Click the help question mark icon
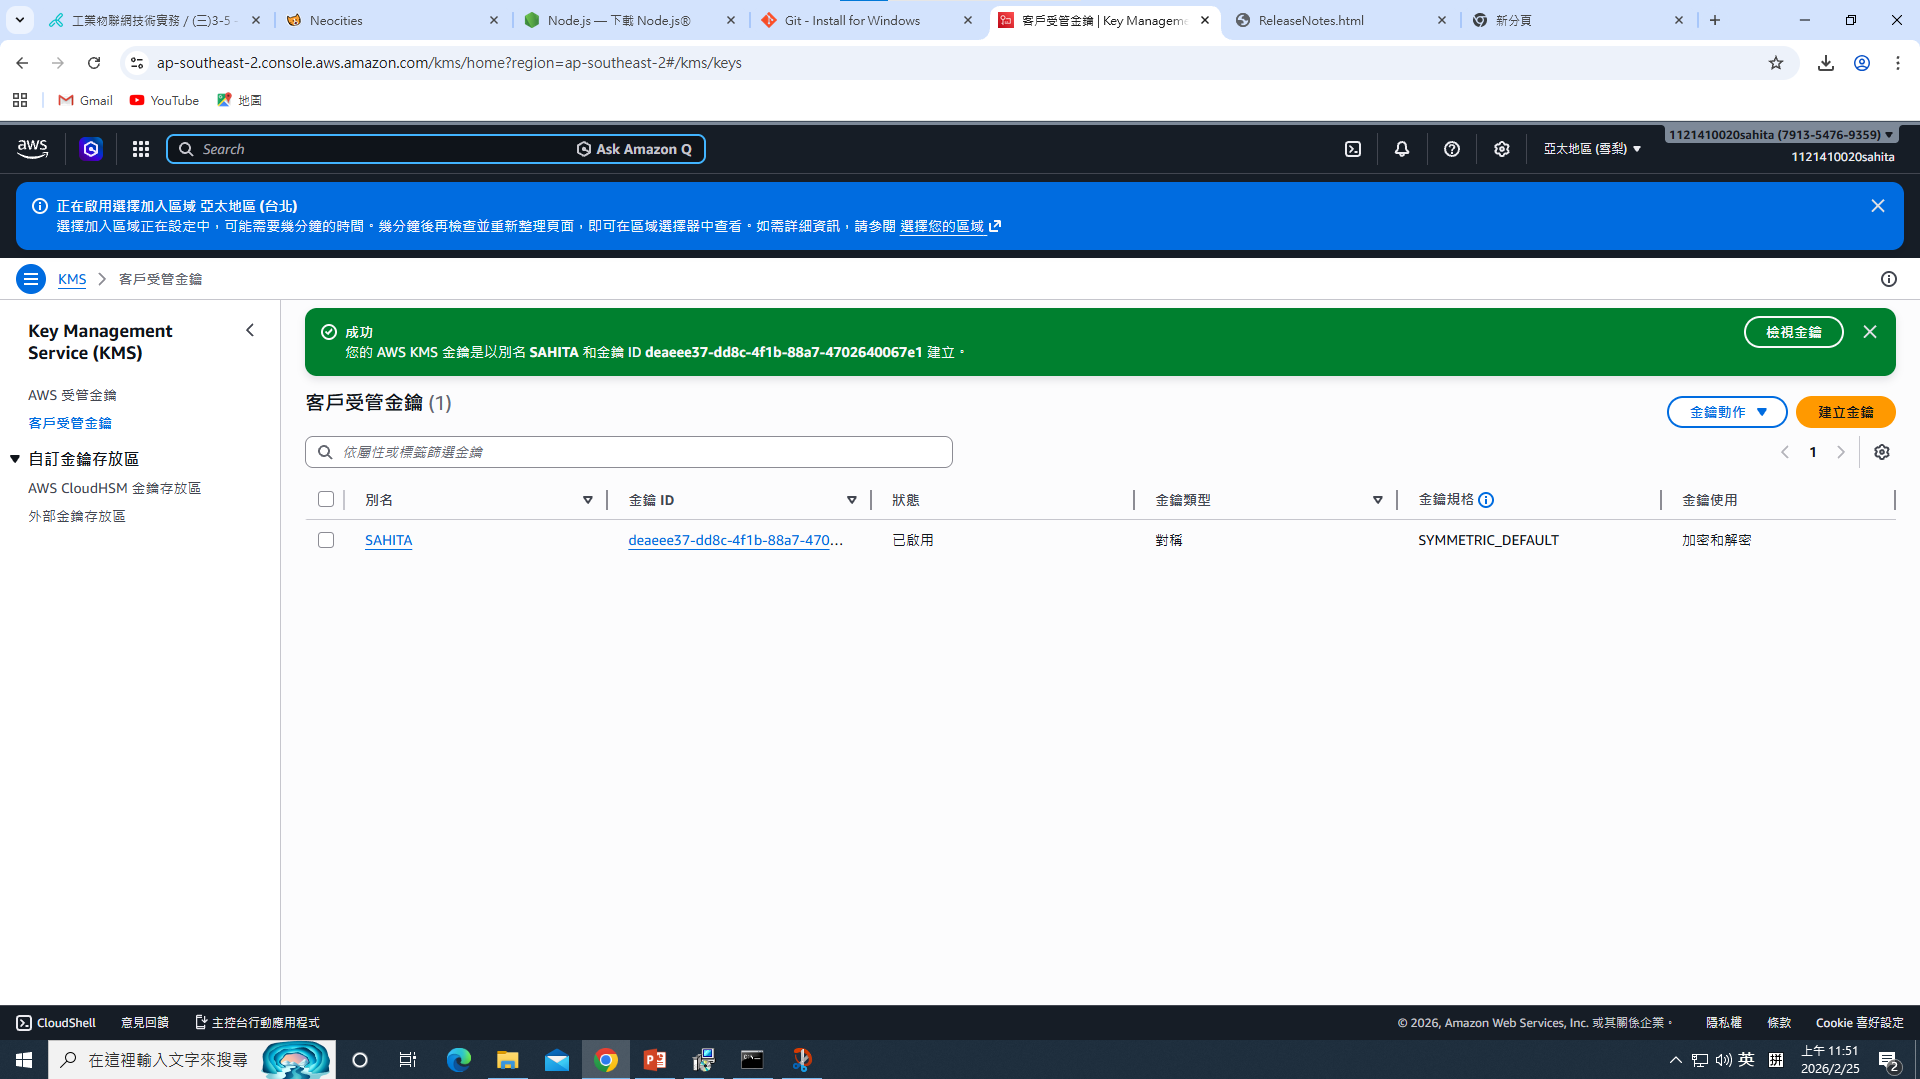Image resolution: width=1920 pixels, height=1079 pixels. pos(1451,149)
